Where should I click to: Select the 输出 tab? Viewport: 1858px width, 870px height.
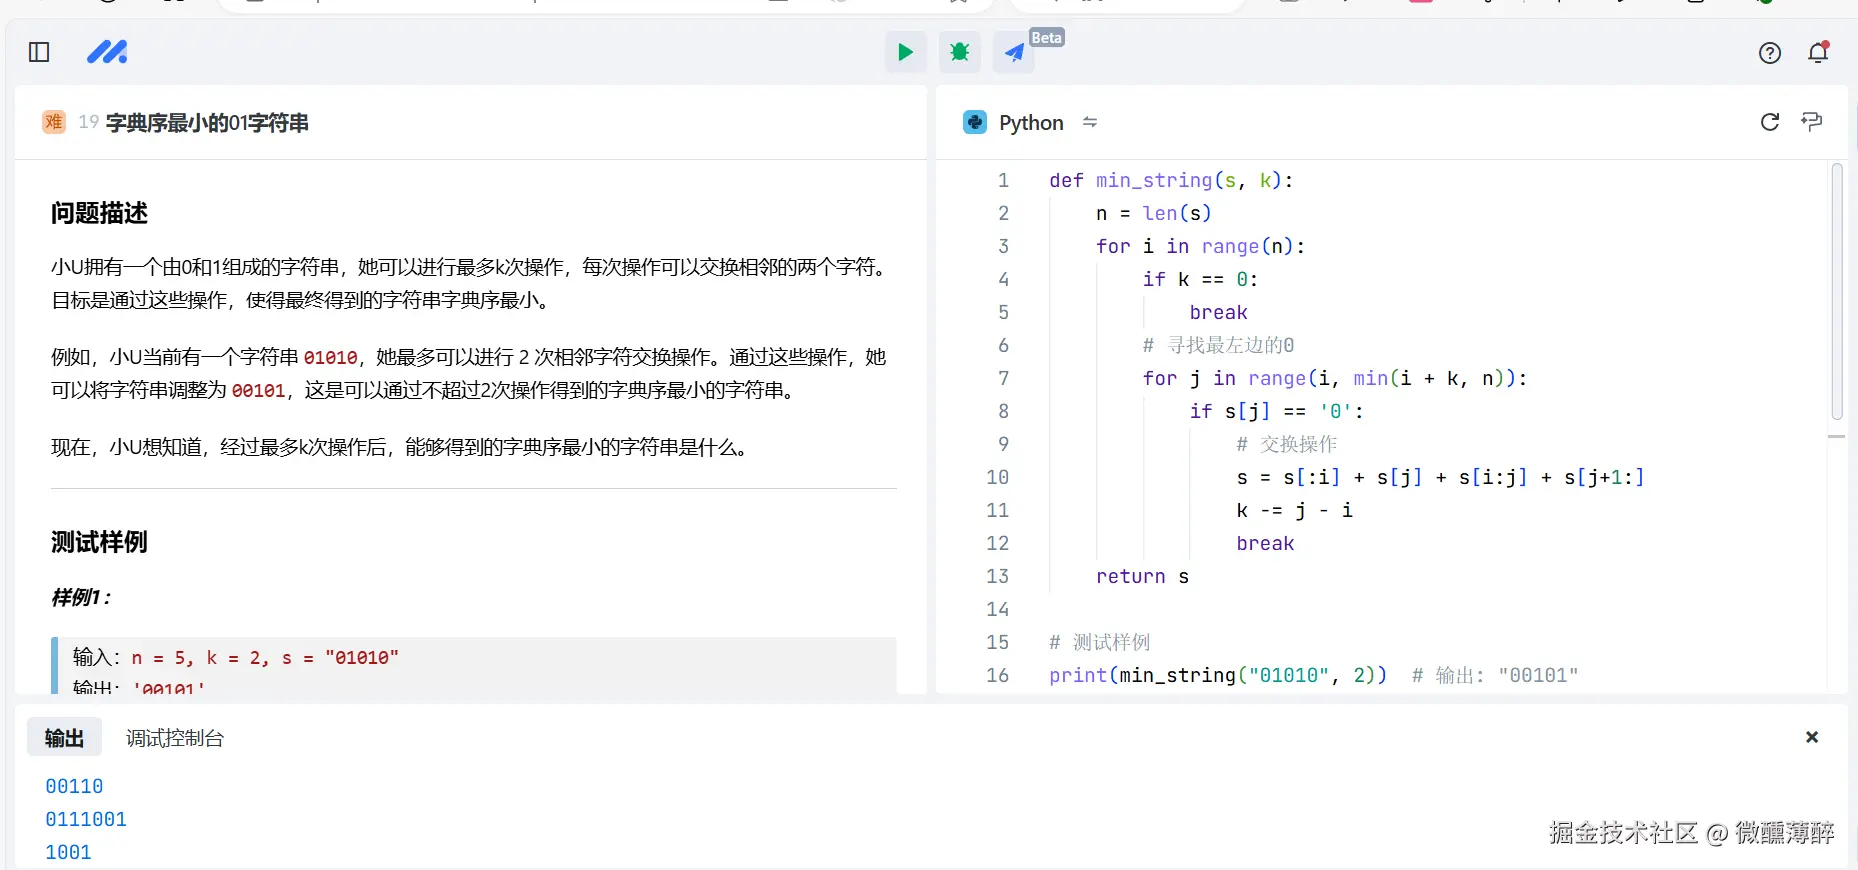[64, 738]
